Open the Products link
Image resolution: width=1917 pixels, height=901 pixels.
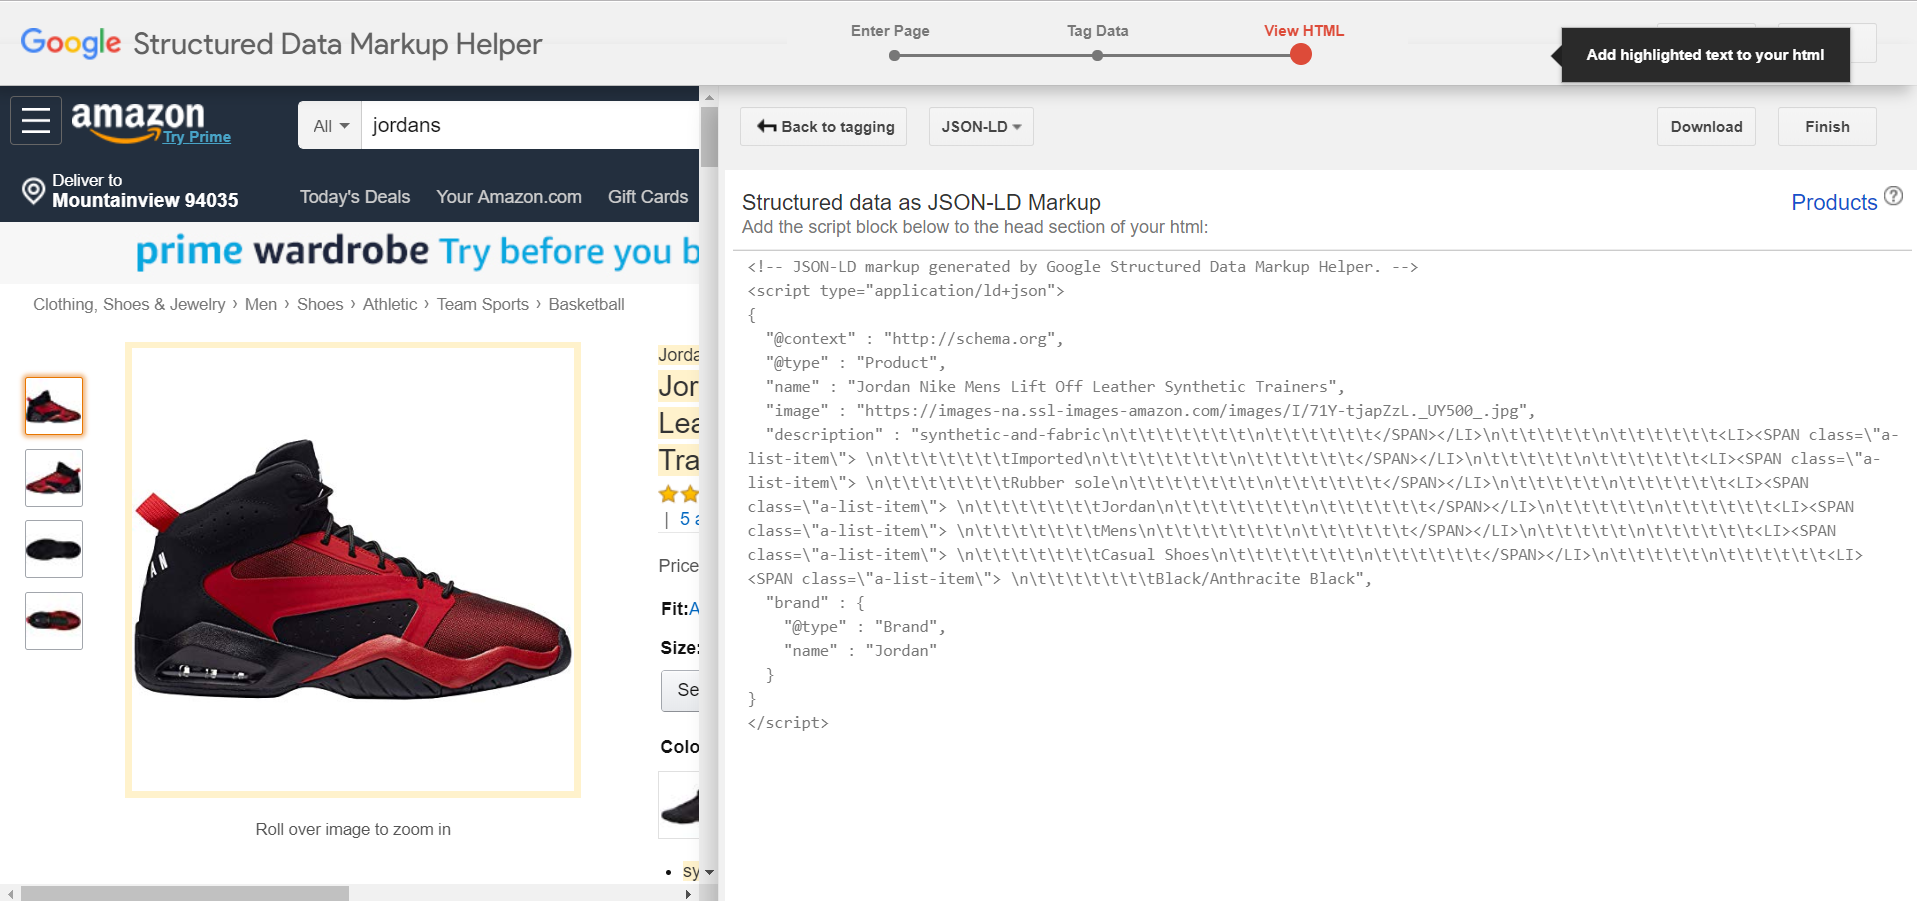1833,203
